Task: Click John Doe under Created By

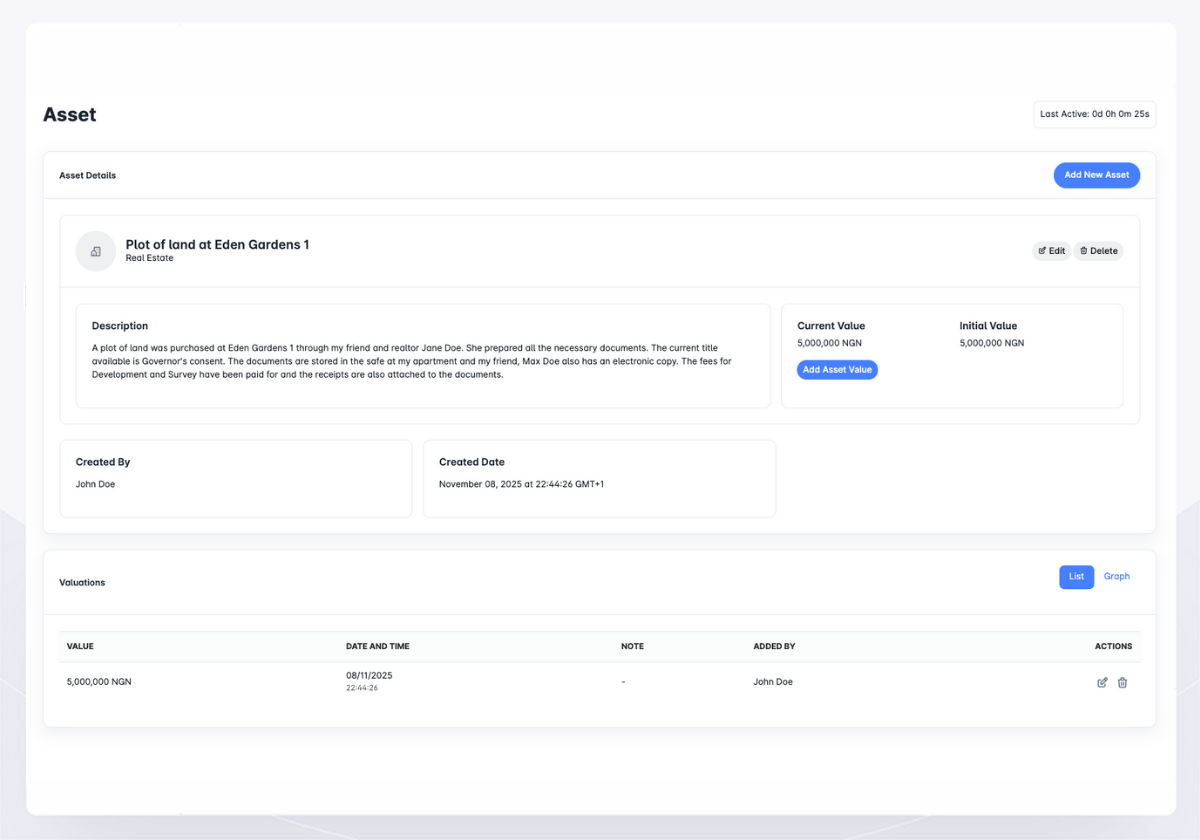Action: click(x=95, y=484)
